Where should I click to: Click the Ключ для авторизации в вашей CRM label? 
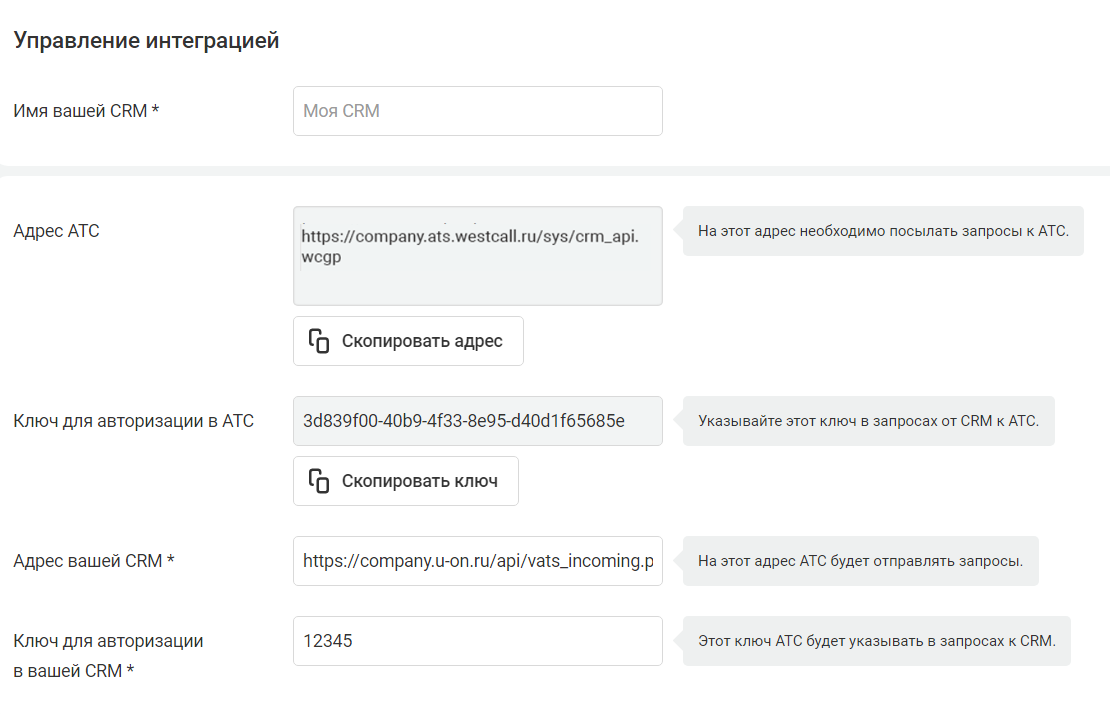point(108,655)
